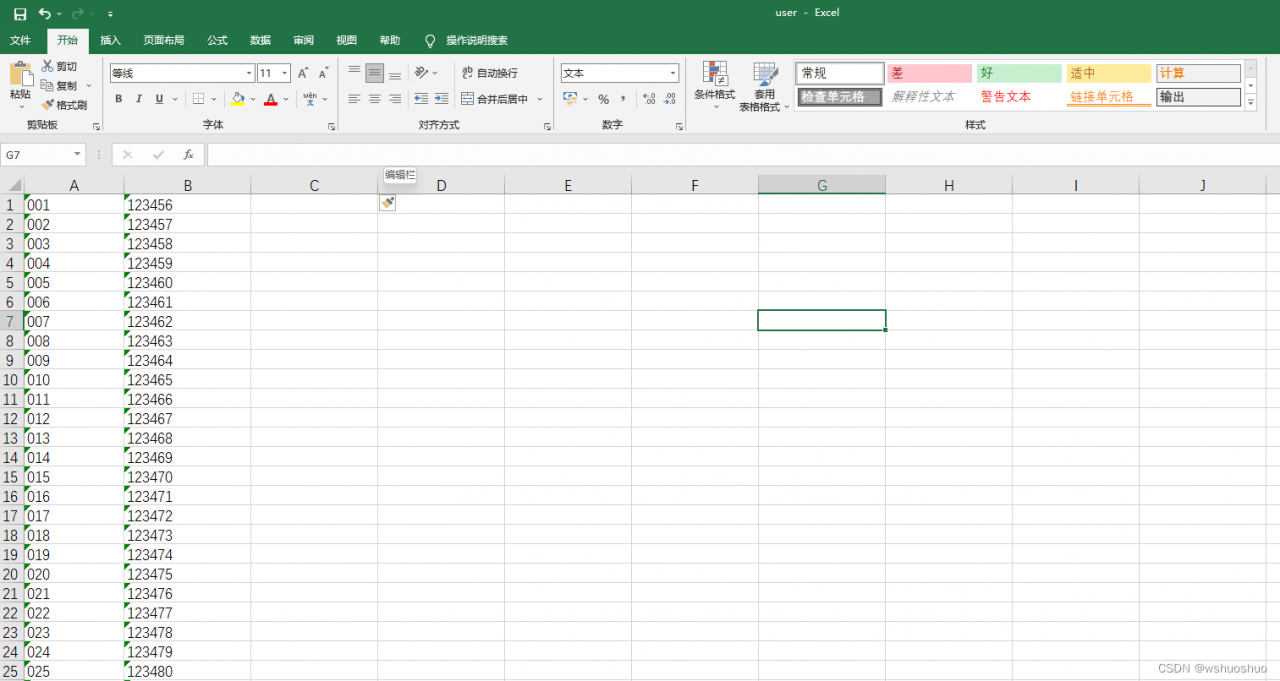
Task: Undo the last action
Action: (x=44, y=14)
